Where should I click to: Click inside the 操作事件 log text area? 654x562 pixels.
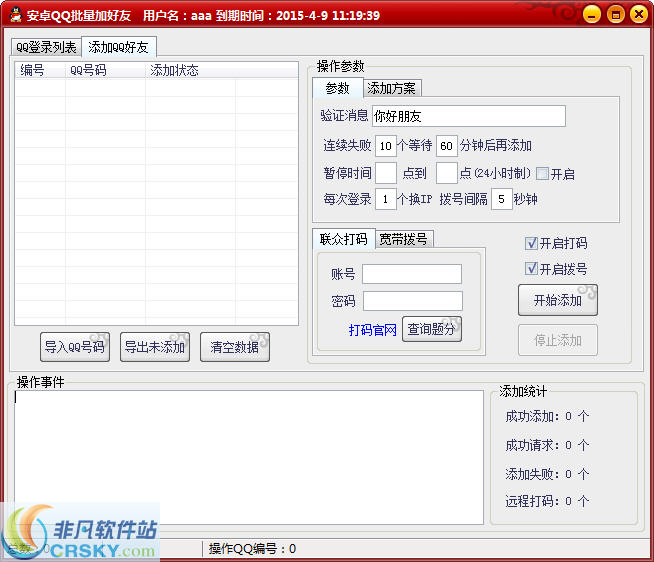(x=249, y=458)
